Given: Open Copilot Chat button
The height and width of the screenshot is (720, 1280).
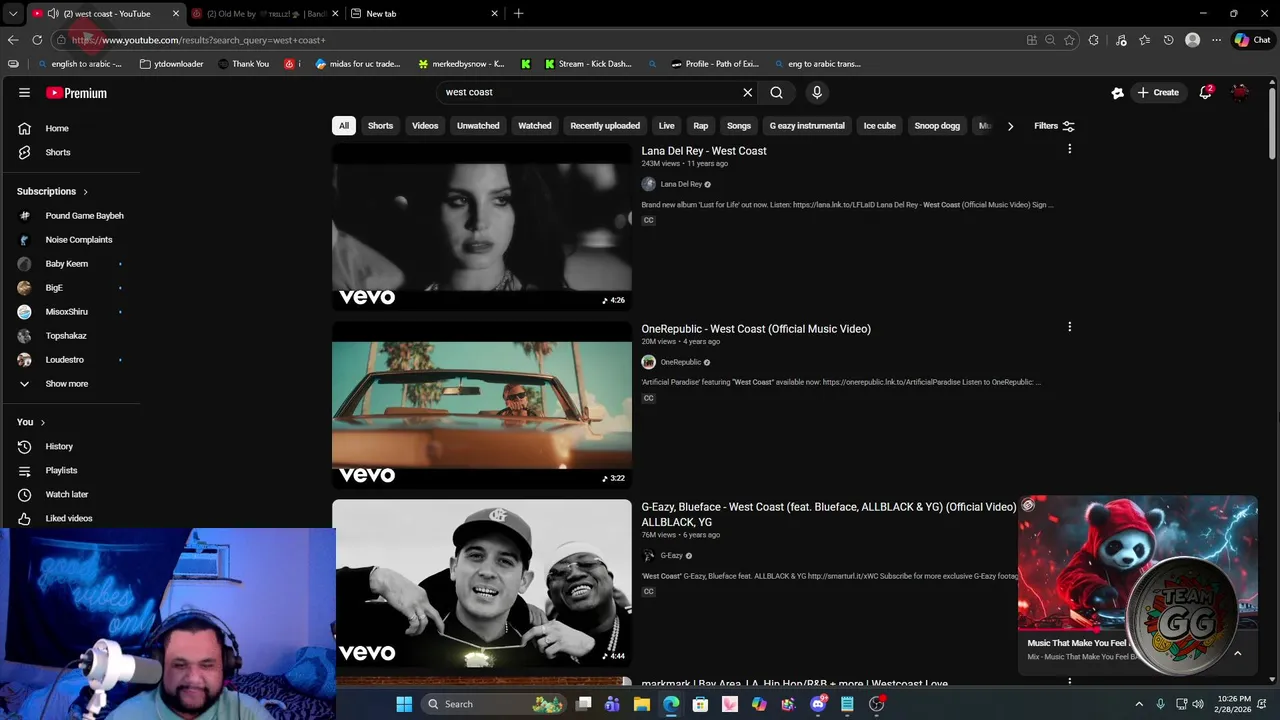Looking at the screenshot, I should (1252, 40).
